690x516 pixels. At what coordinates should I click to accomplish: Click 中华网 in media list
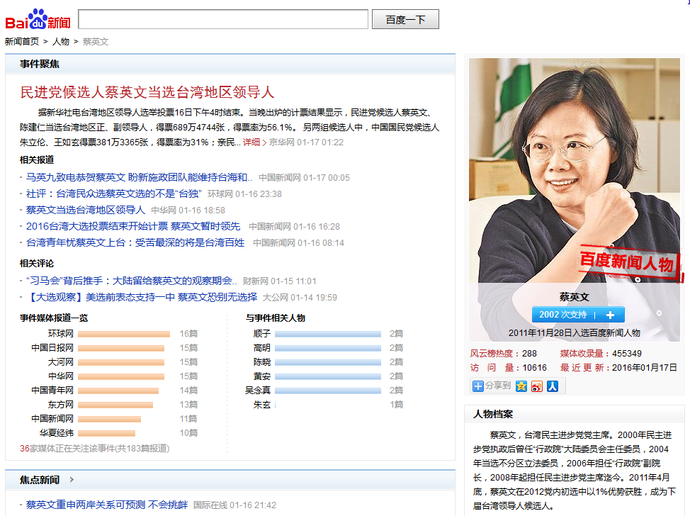(60, 376)
